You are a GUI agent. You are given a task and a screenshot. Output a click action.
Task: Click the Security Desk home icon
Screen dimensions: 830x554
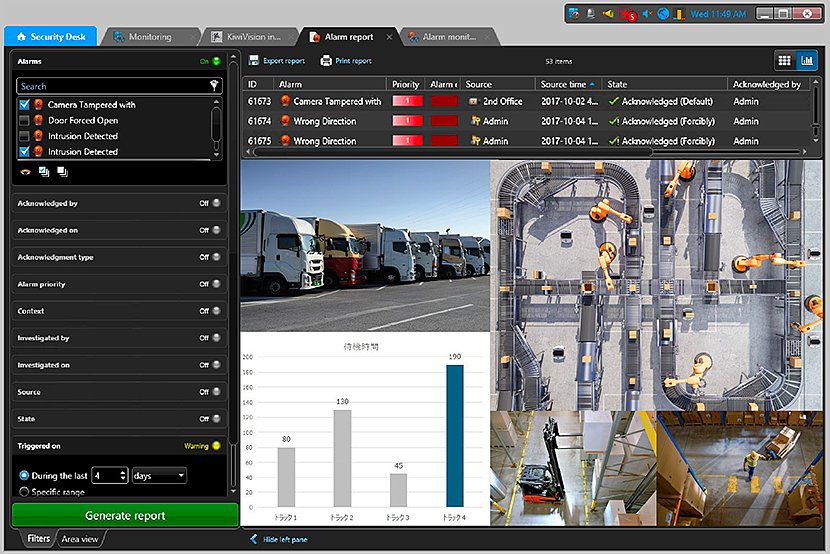pyautogui.click(x=21, y=37)
